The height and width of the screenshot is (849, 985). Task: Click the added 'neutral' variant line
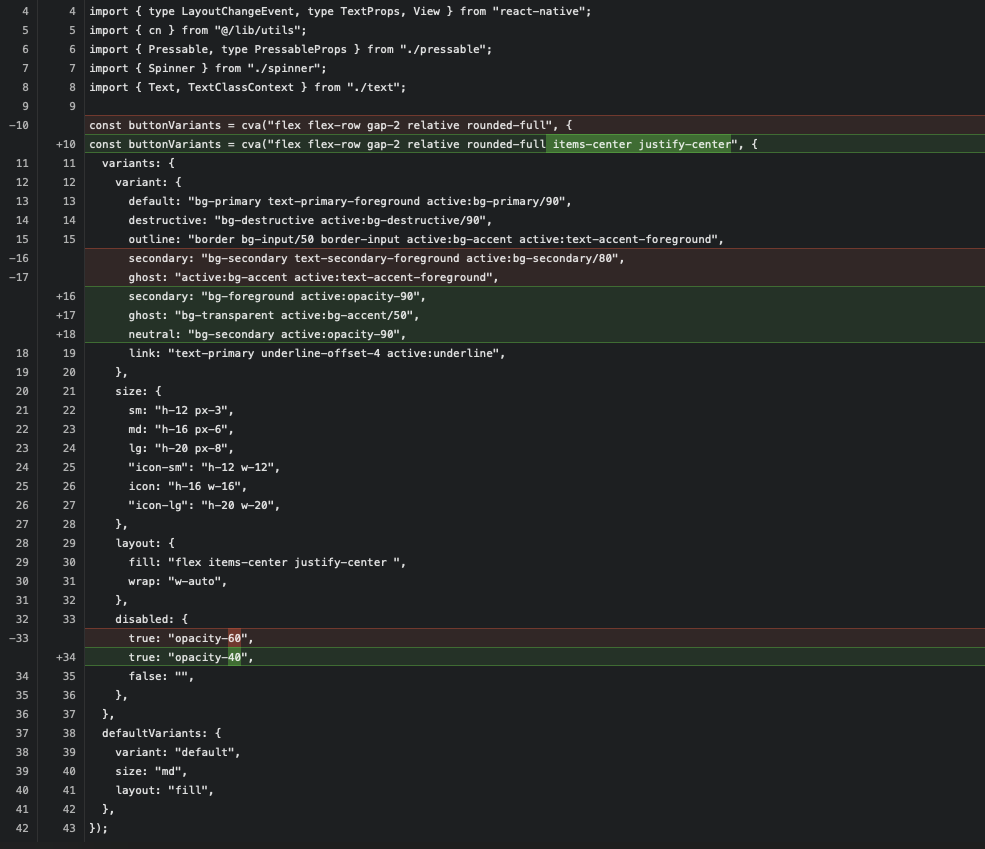click(267, 334)
